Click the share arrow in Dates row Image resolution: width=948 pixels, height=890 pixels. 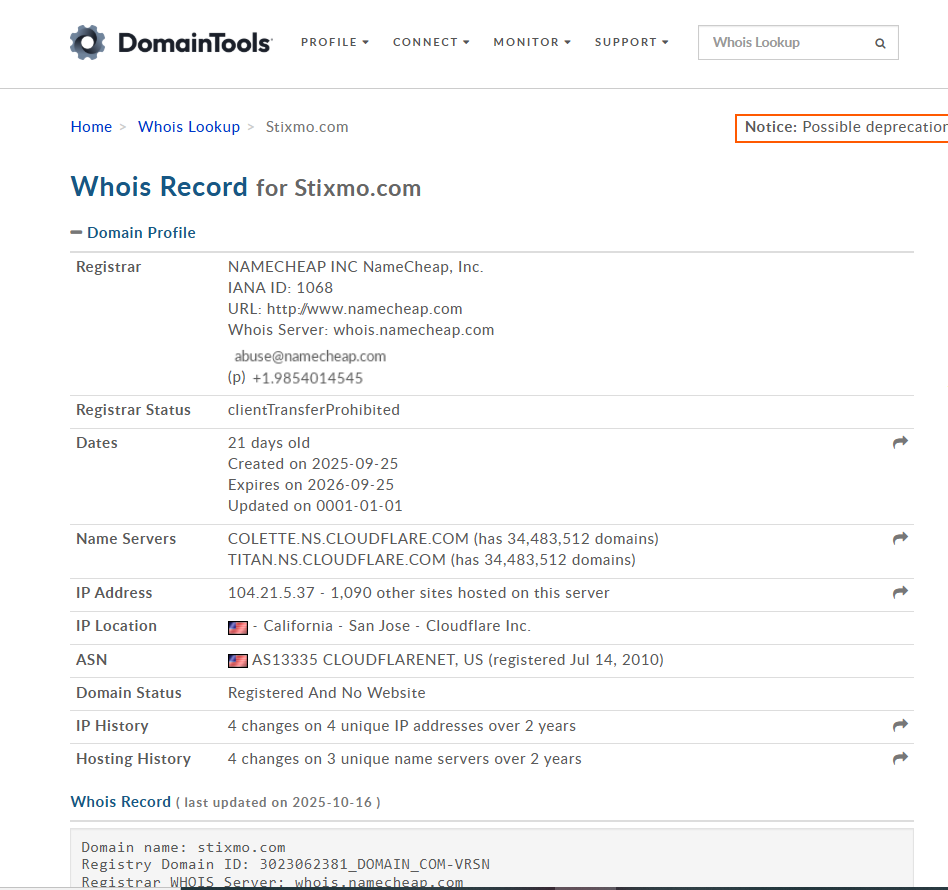(x=900, y=442)
